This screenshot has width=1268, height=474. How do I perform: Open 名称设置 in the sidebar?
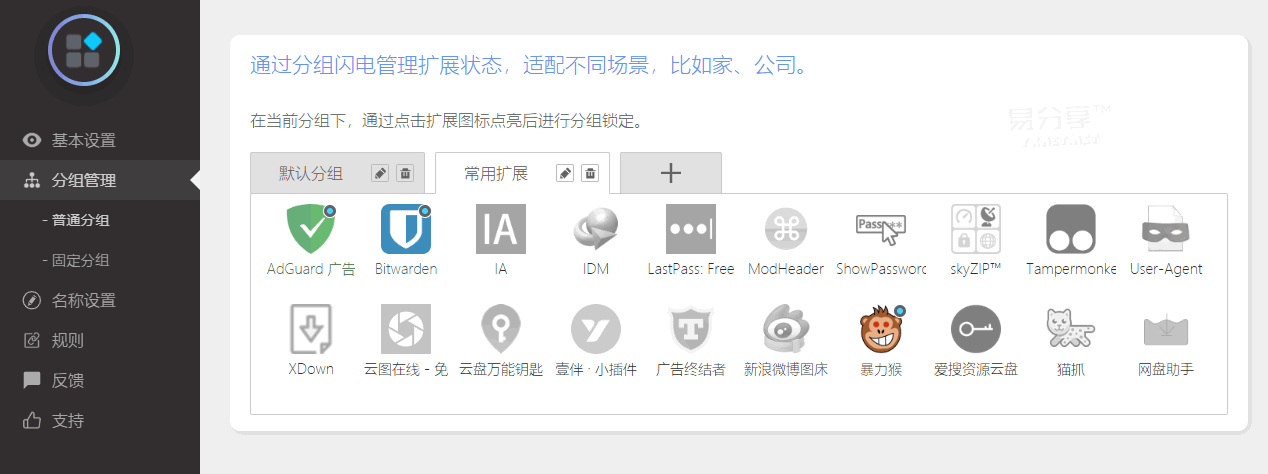[x=100, y=300]
